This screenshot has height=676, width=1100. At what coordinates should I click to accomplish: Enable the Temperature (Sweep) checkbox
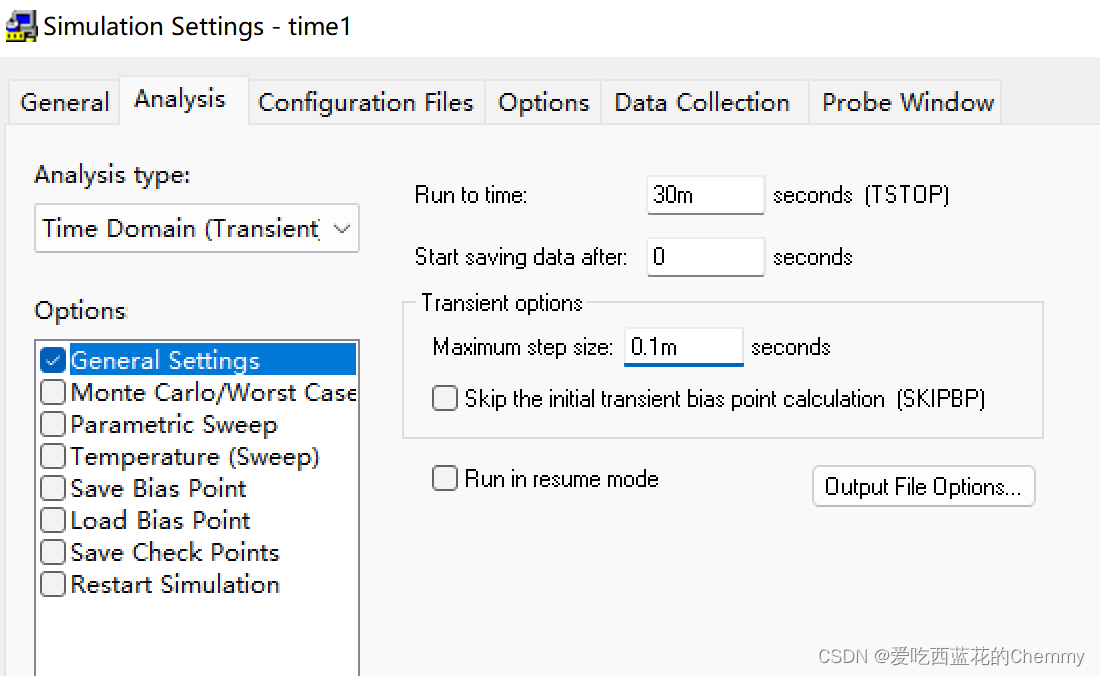(x=53, y=456)
